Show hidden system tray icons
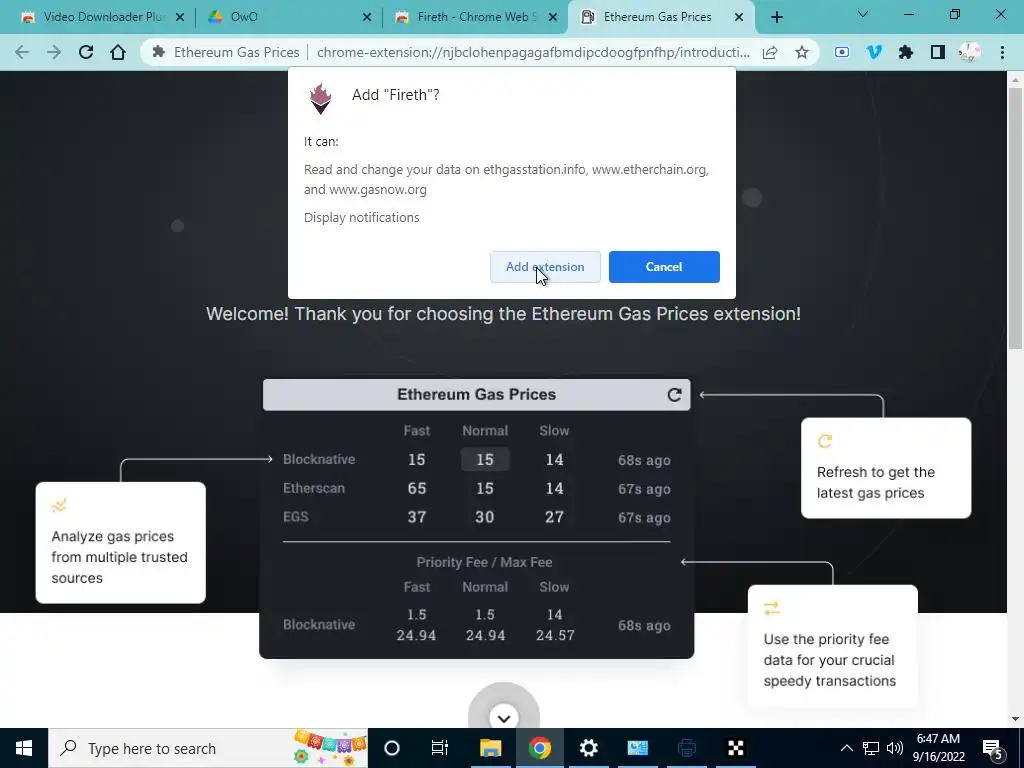Image resolution: width=1024 pixels, height=768 pixels. pyautogui.click(x=846, y=748)
